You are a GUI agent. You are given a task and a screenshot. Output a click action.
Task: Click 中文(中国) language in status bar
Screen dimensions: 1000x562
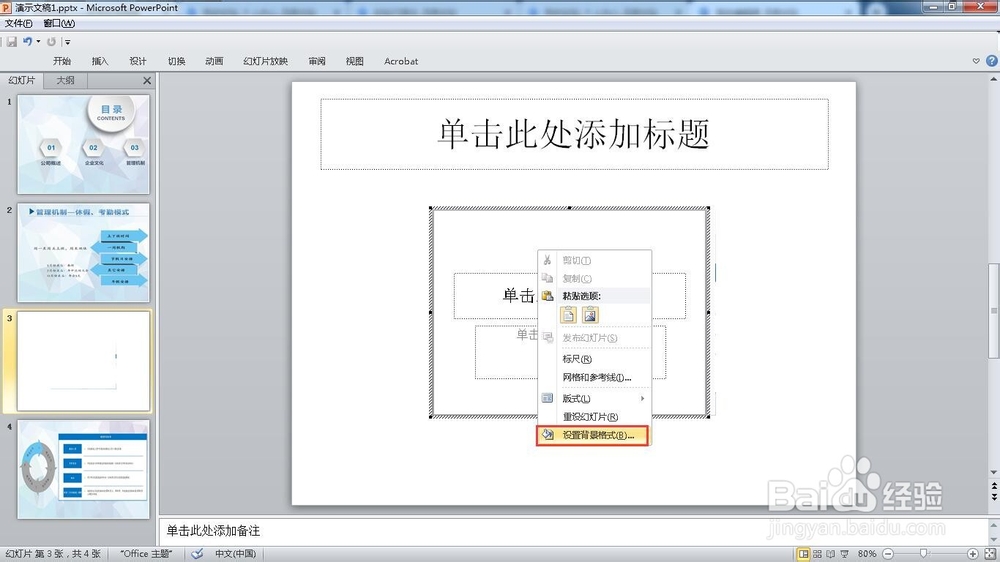tap(235, 554)
